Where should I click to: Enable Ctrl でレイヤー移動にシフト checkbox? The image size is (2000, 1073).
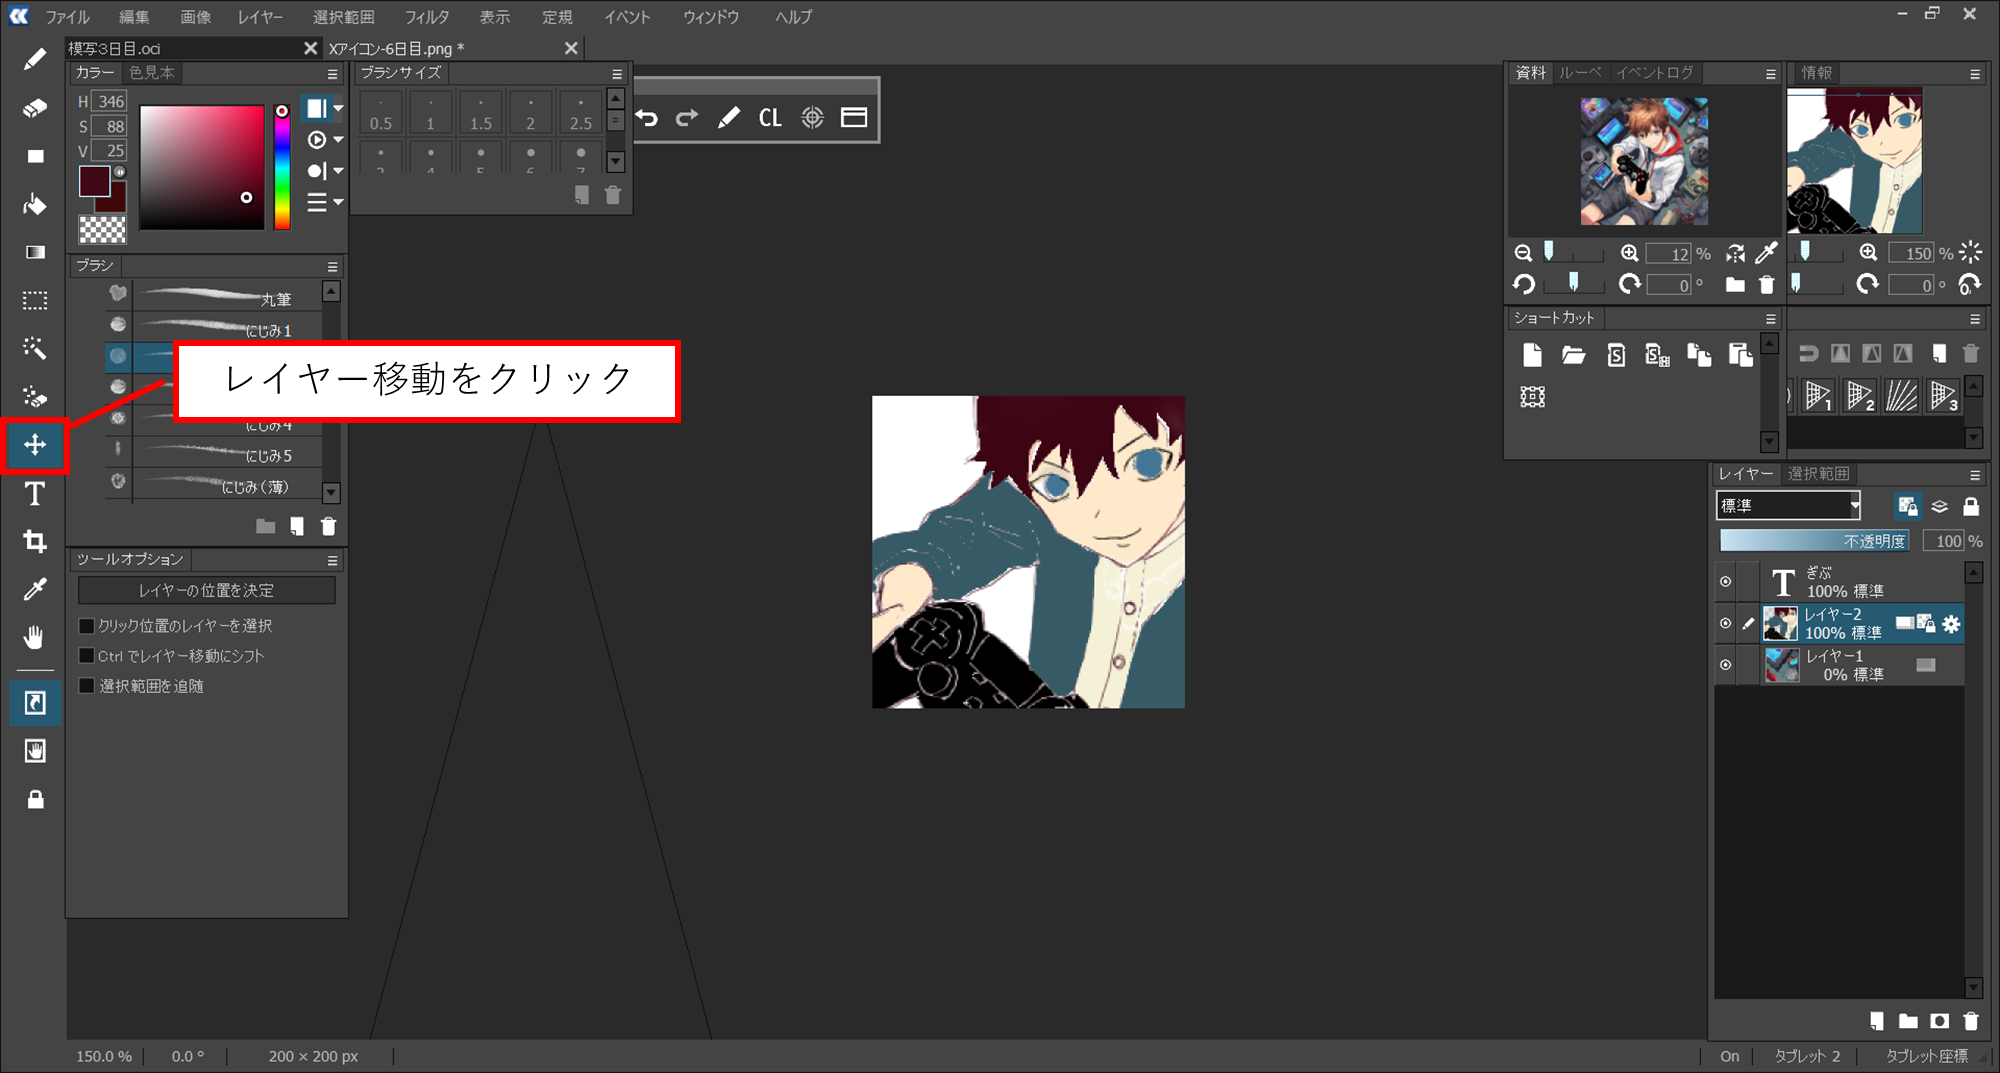point(87,656)
